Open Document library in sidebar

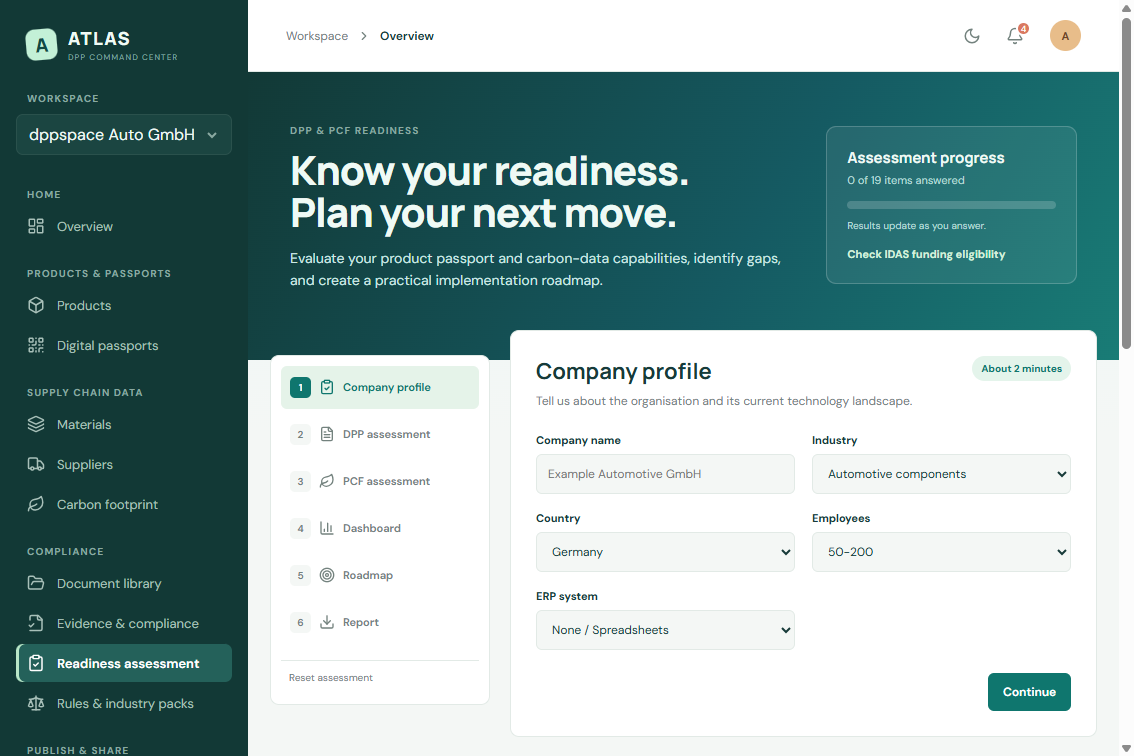(124, 582)
